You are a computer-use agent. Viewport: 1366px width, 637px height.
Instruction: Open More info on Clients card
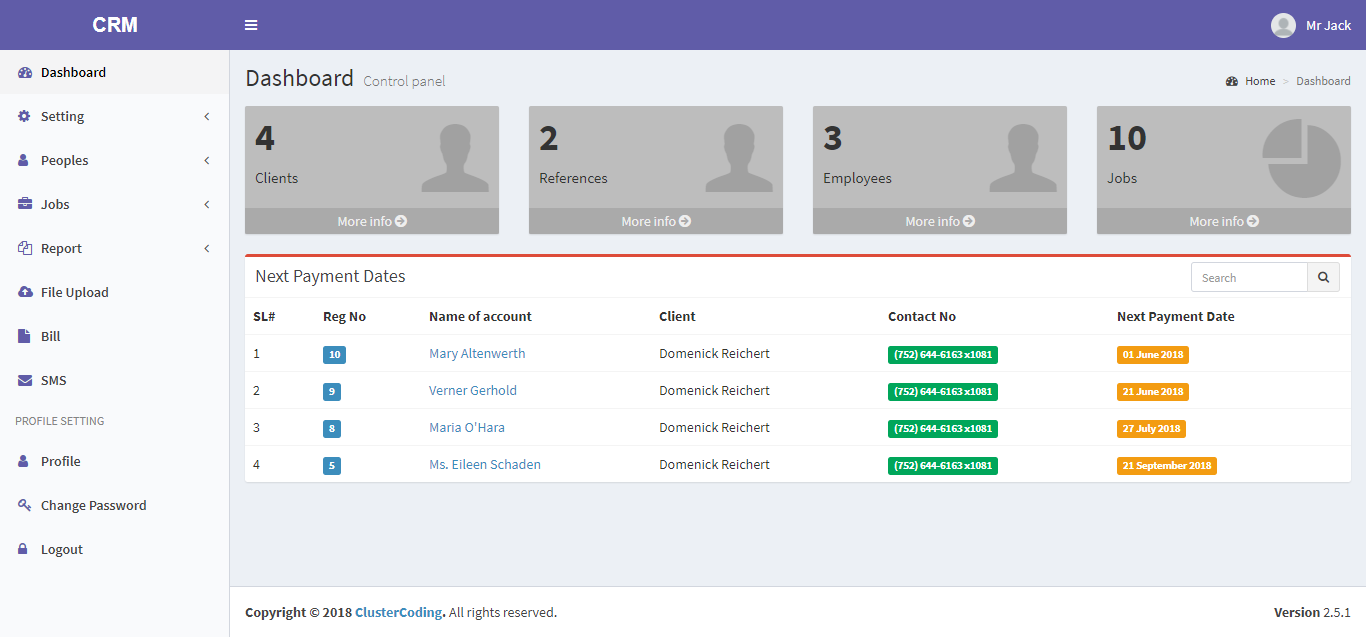pos(372,221)
